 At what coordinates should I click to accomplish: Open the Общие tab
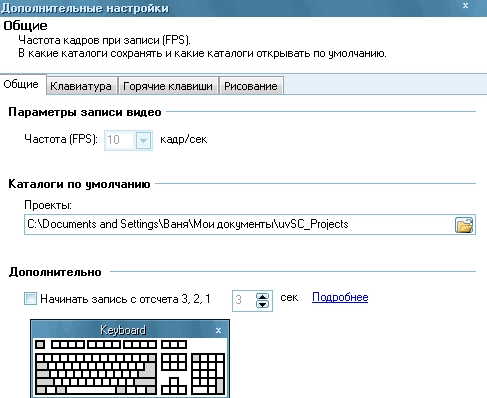(23, 85)
